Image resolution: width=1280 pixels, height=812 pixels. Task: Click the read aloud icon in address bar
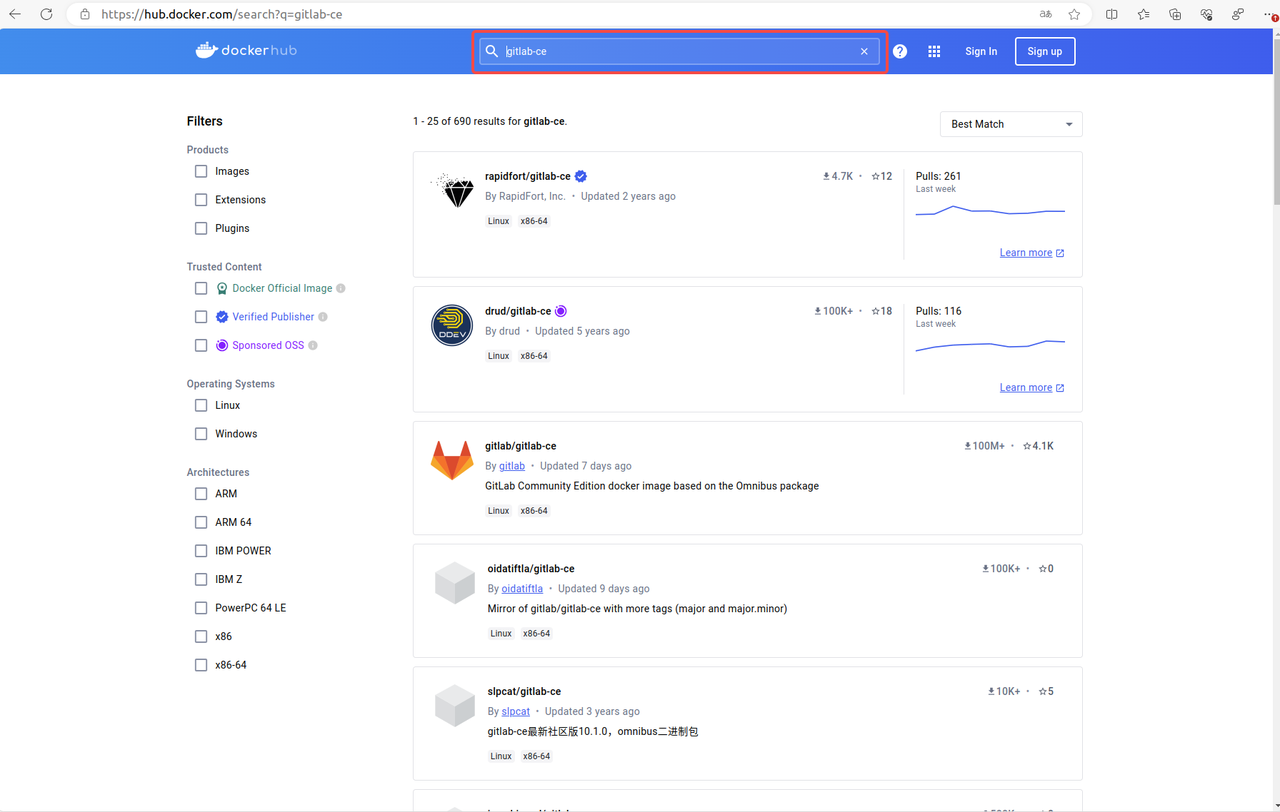1046,14
